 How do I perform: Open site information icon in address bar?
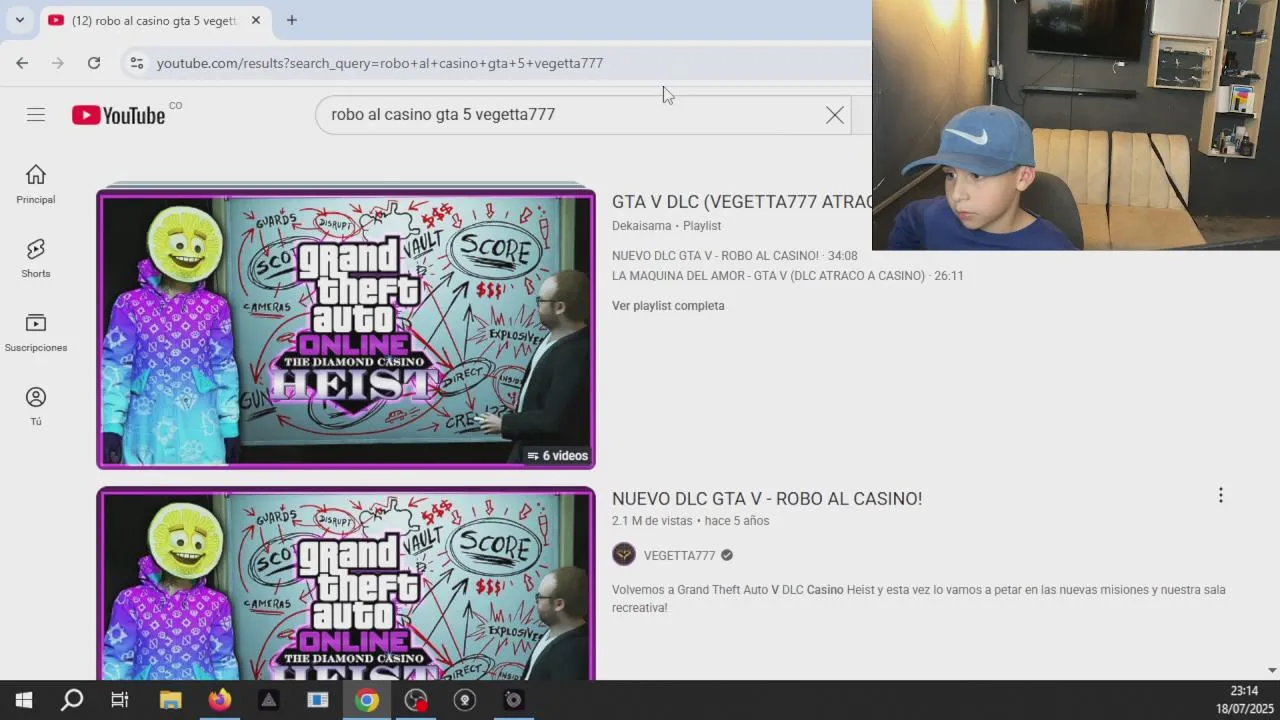(137, 63)
